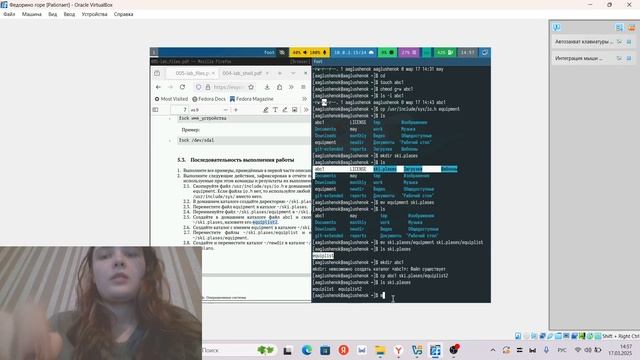The image size is (640, 360).
Task: Expand PDF viewer tools chevron
Action: 306,110
